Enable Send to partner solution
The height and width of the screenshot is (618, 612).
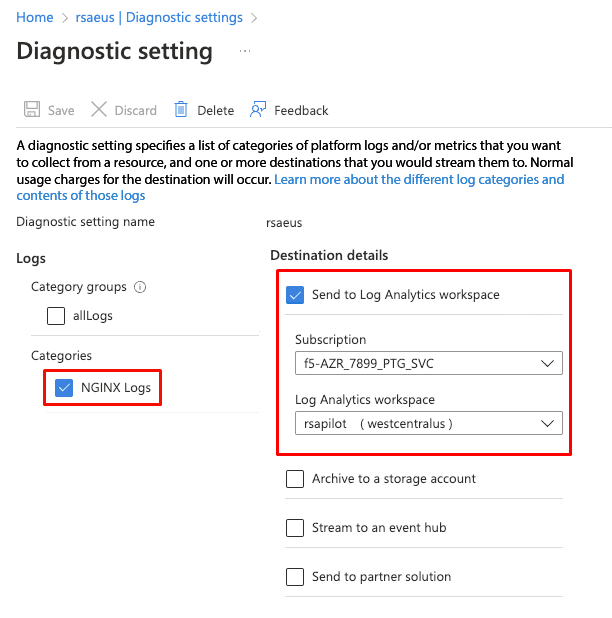pos(295,577)
